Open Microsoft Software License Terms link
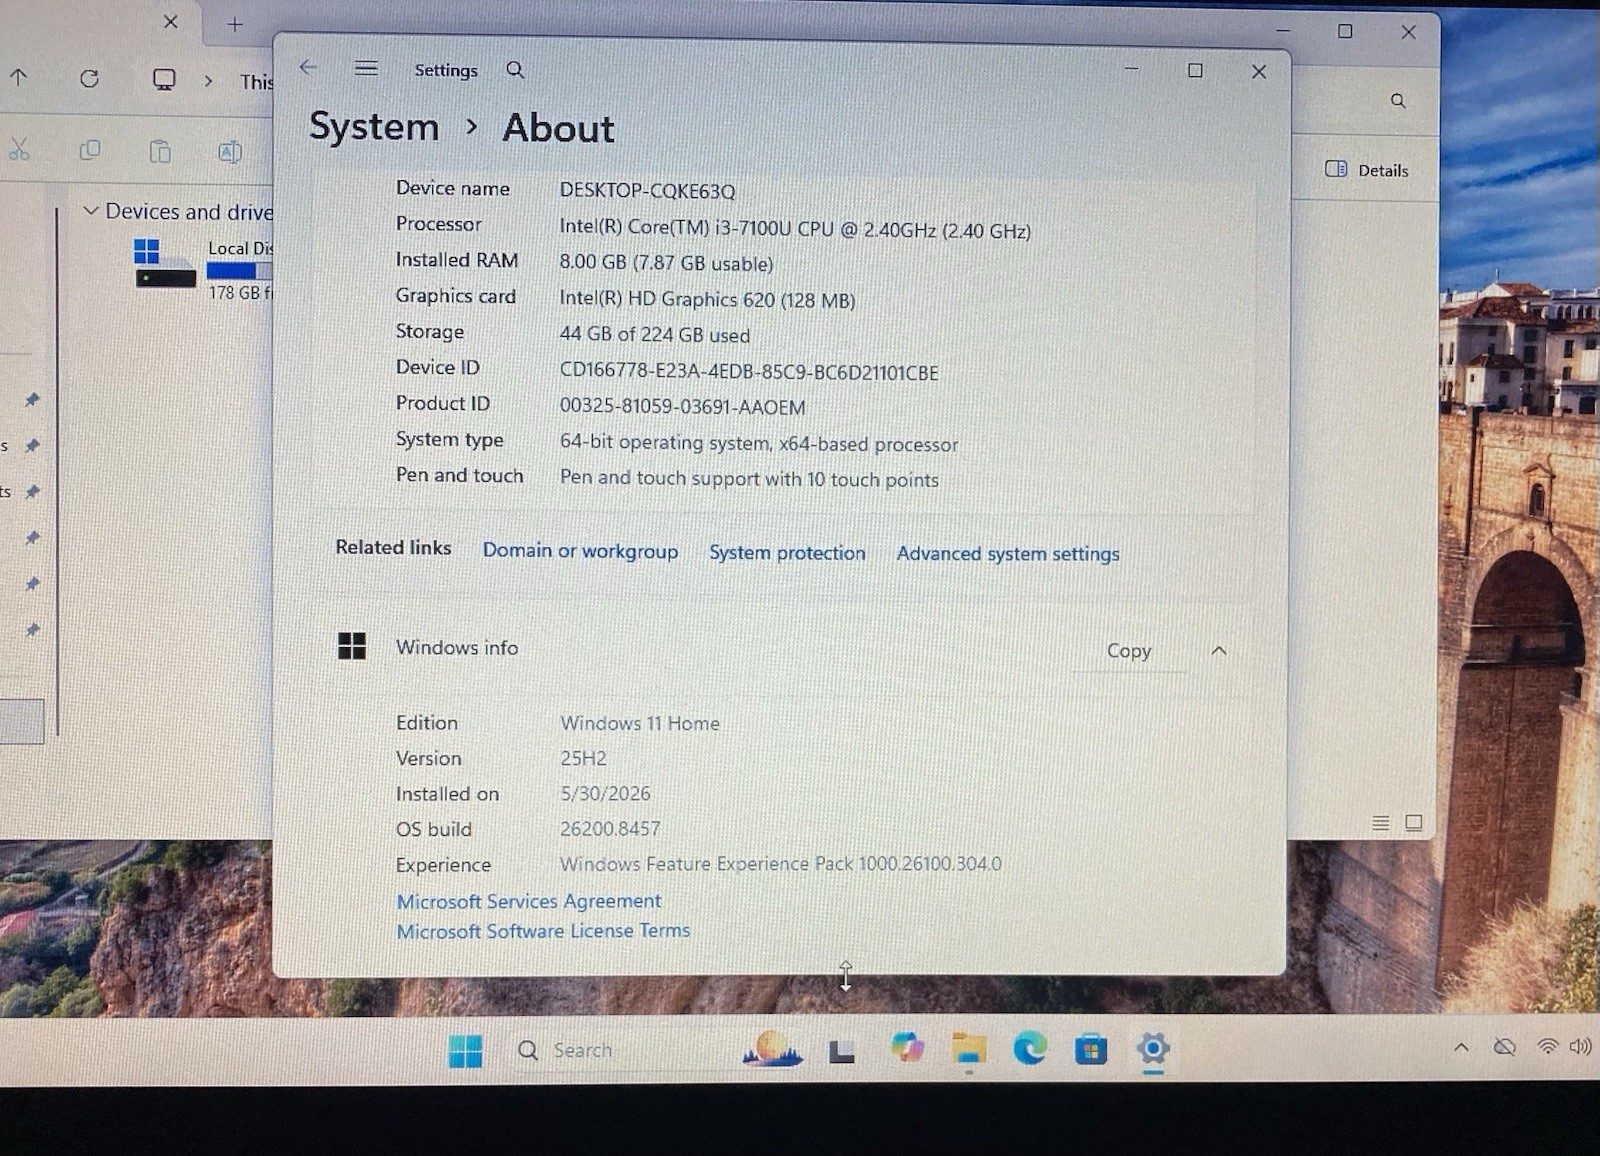1600x1156 pixels. coord(543,931)
